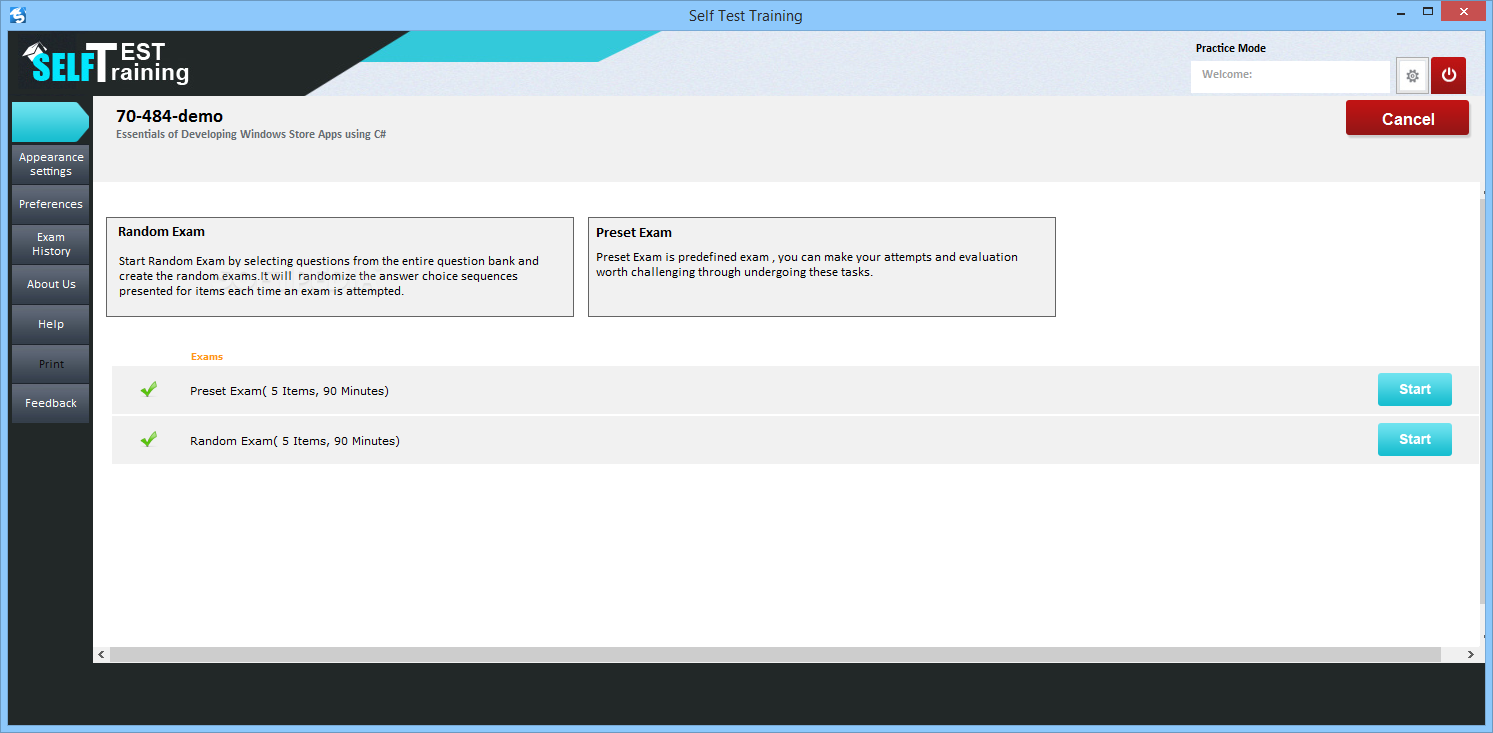
Task: Select the highlighted cyan sidebar tab
Action: [x=50, y=122]
